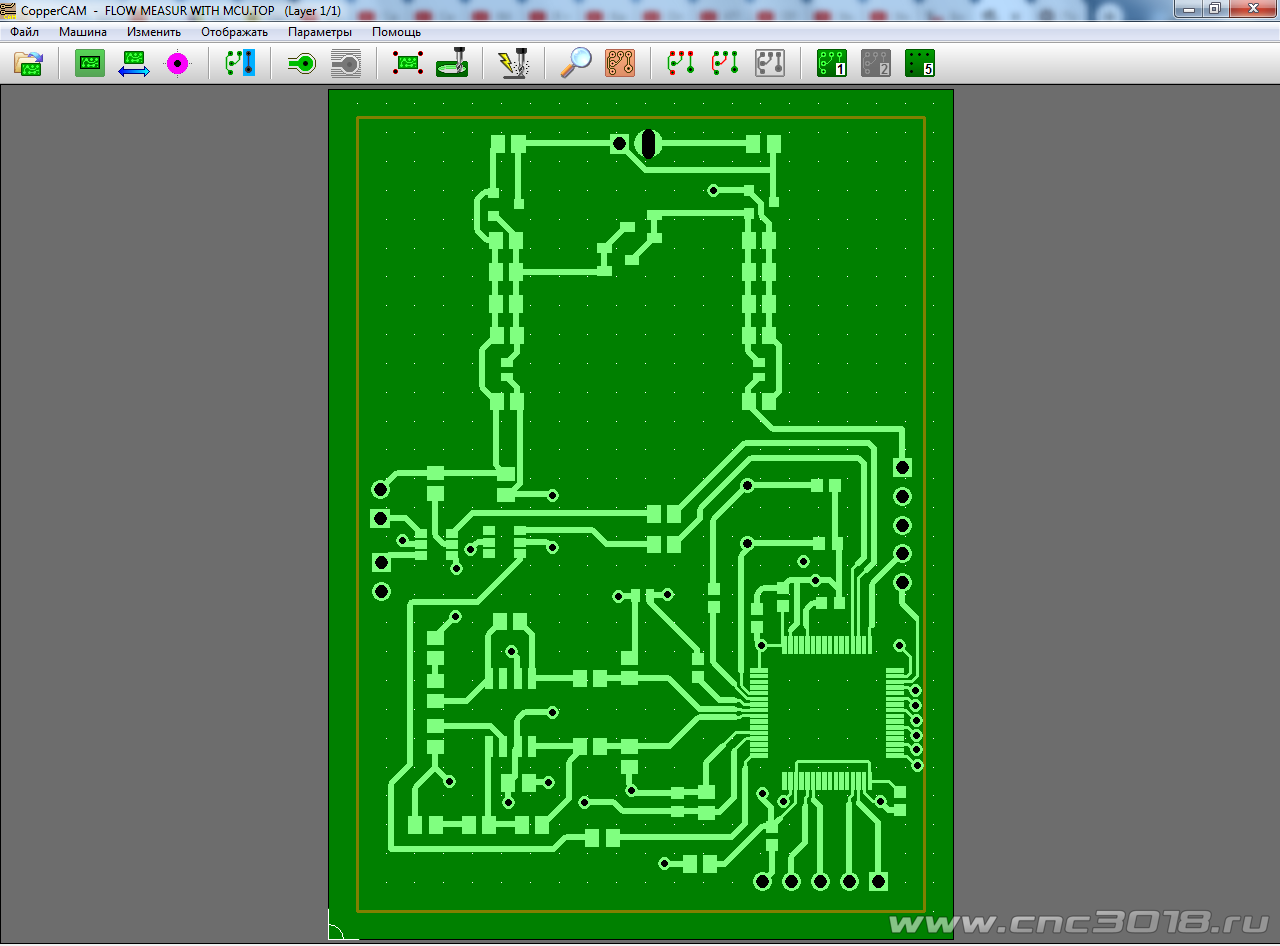Switch to the grayed layer 2 icon

876,64
